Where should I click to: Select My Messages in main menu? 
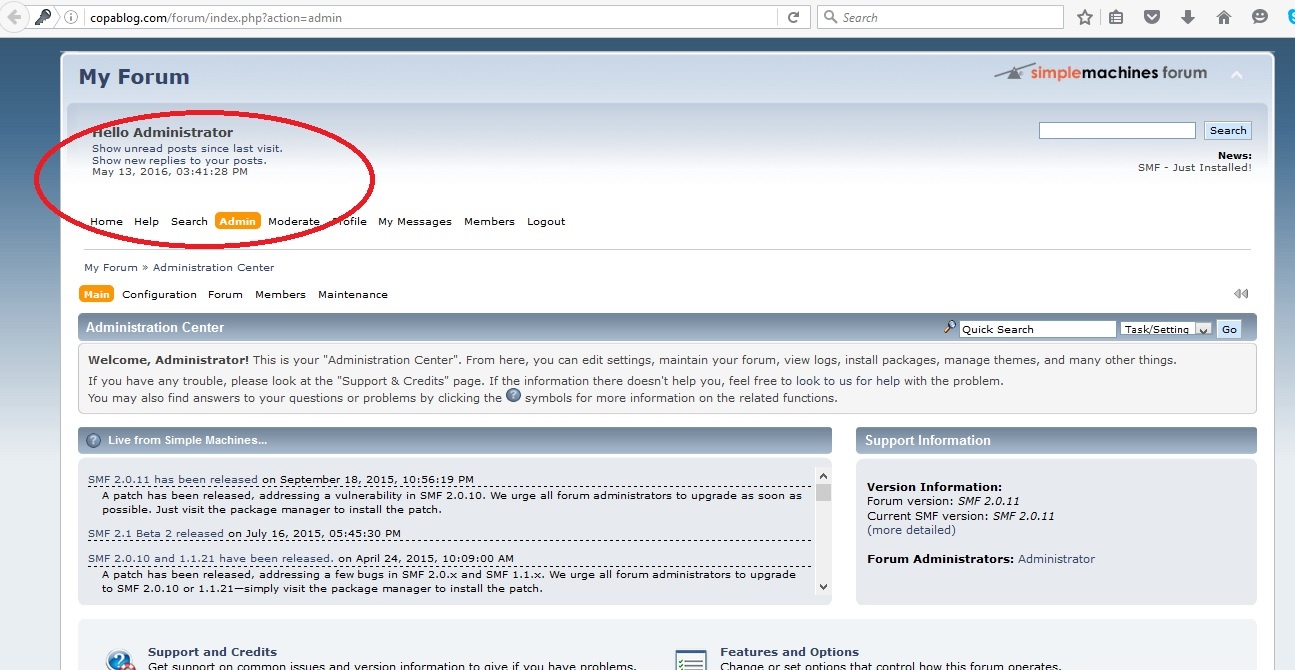(414, 222)
